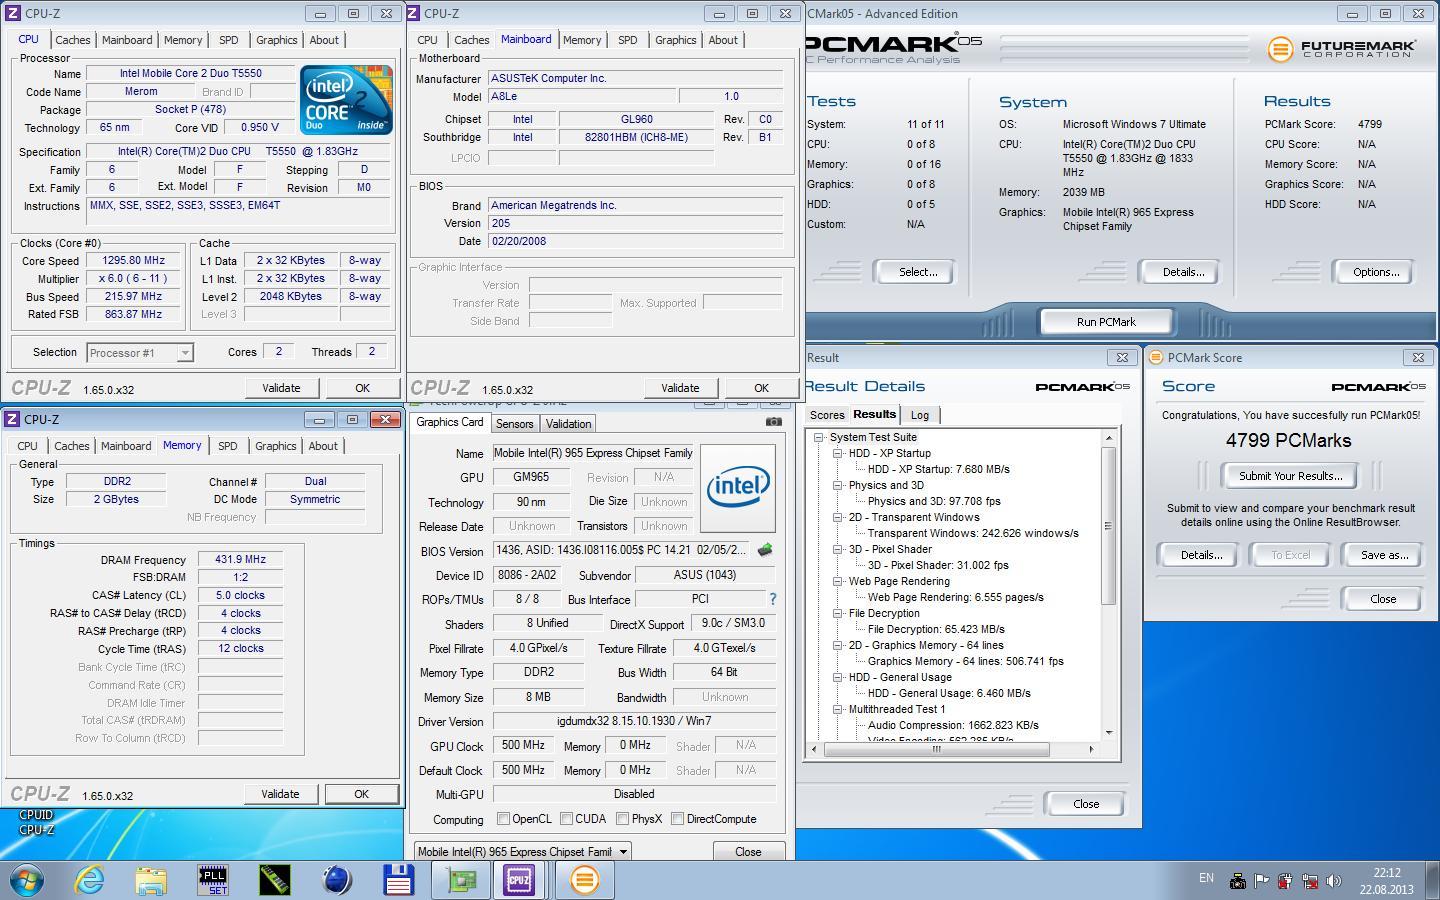Open the floppy disk taskbar application

coord(398,880)
